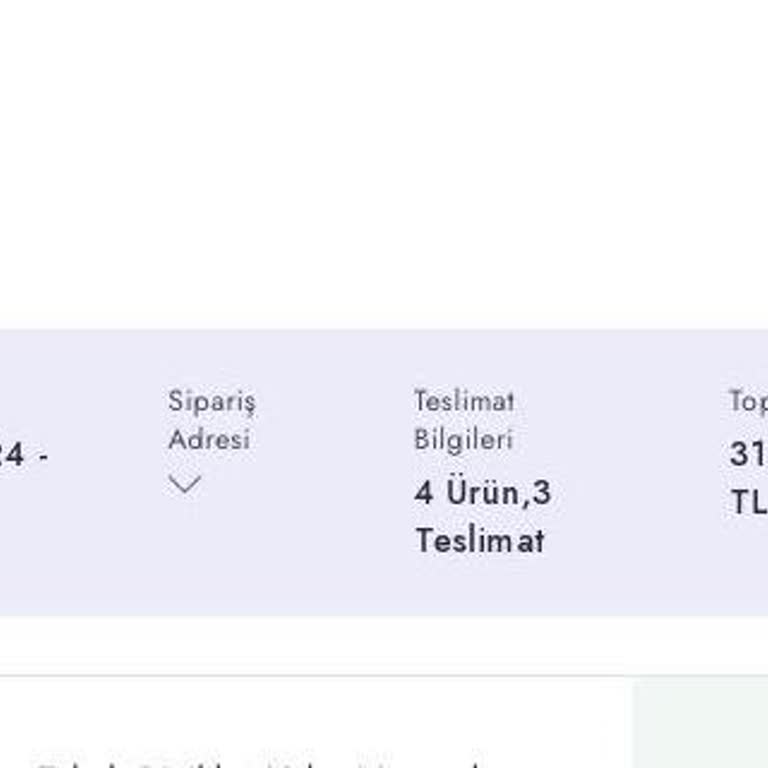The width and height of the screenshot is (768, 768).
Task: Click the white gap beneath lavender order bar
Action: click(384, 645)
